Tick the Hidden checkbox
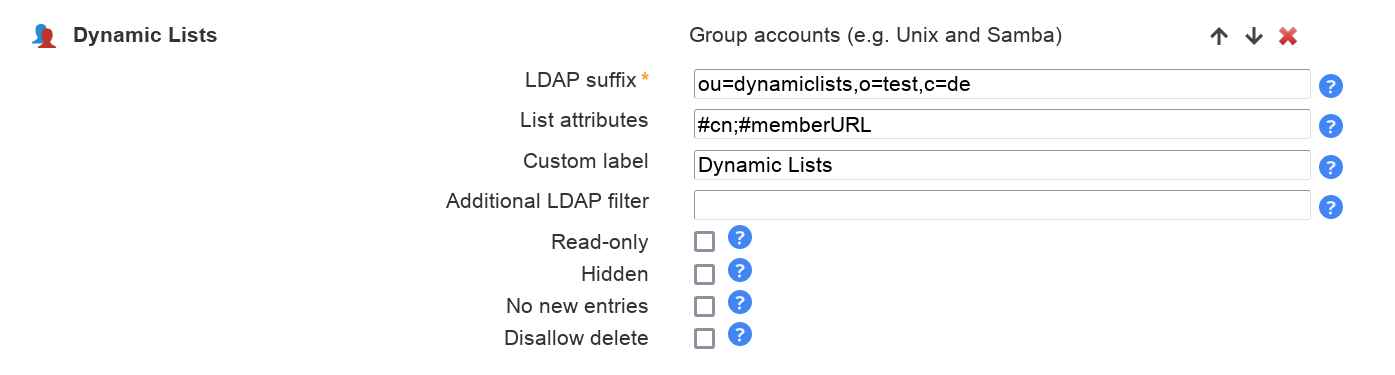The image size is (1395, 375). point(704,274)
